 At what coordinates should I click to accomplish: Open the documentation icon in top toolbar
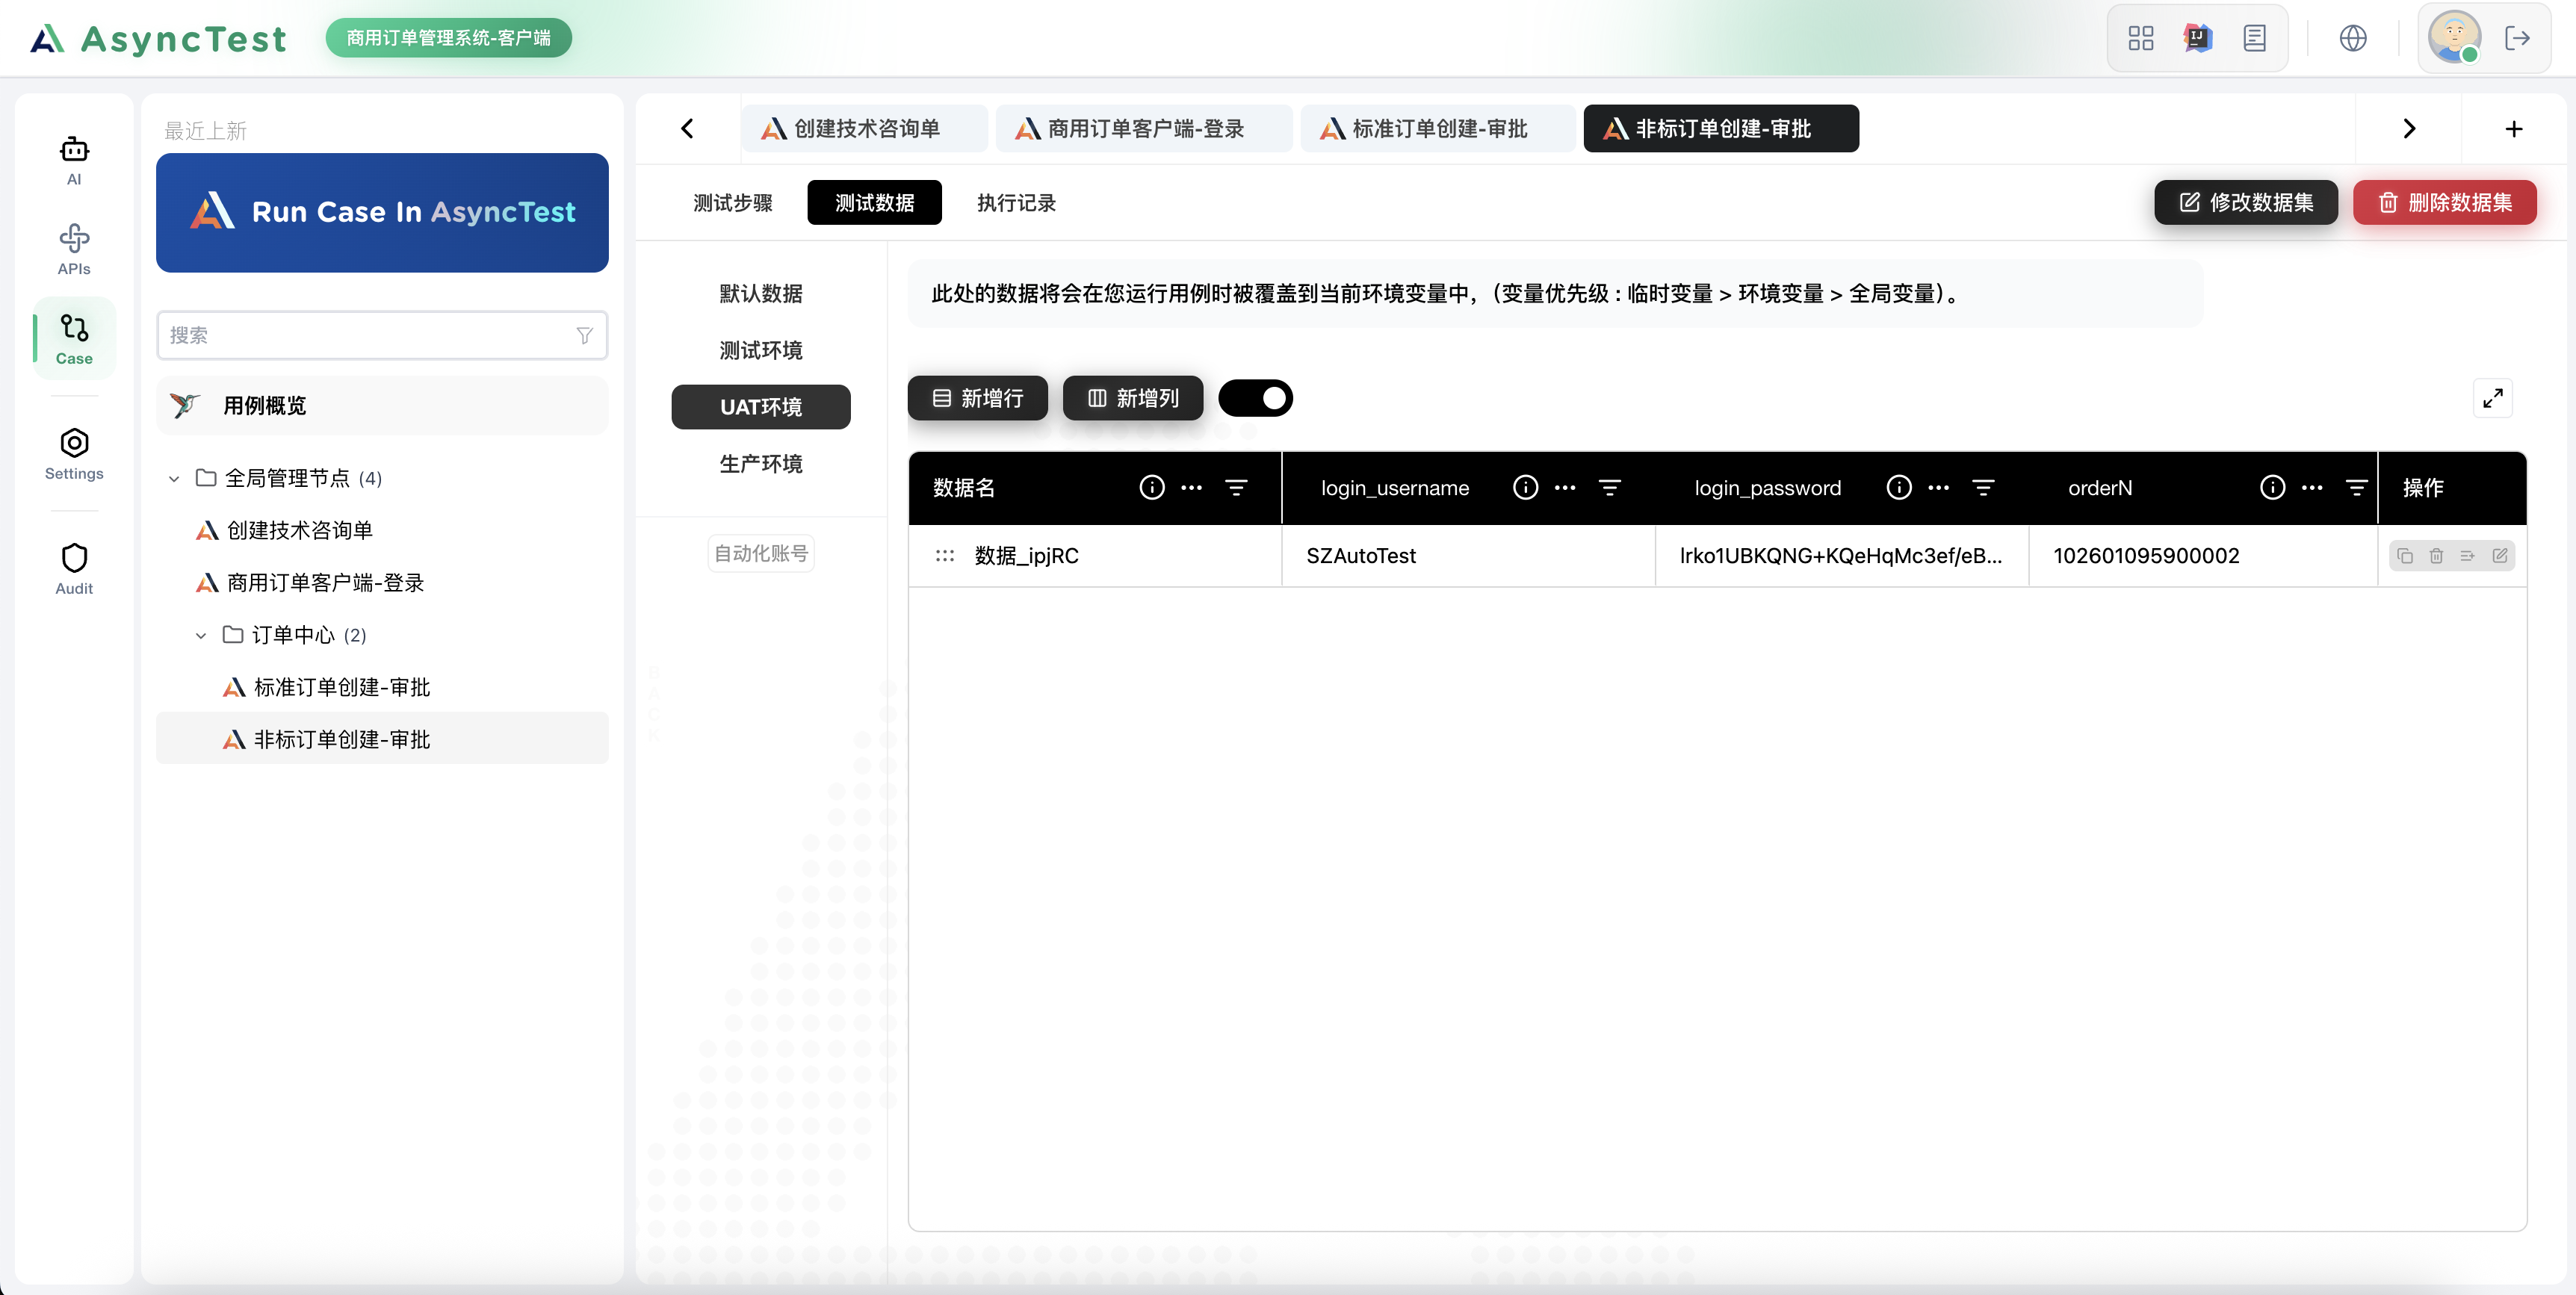(x=2255, y=37)
